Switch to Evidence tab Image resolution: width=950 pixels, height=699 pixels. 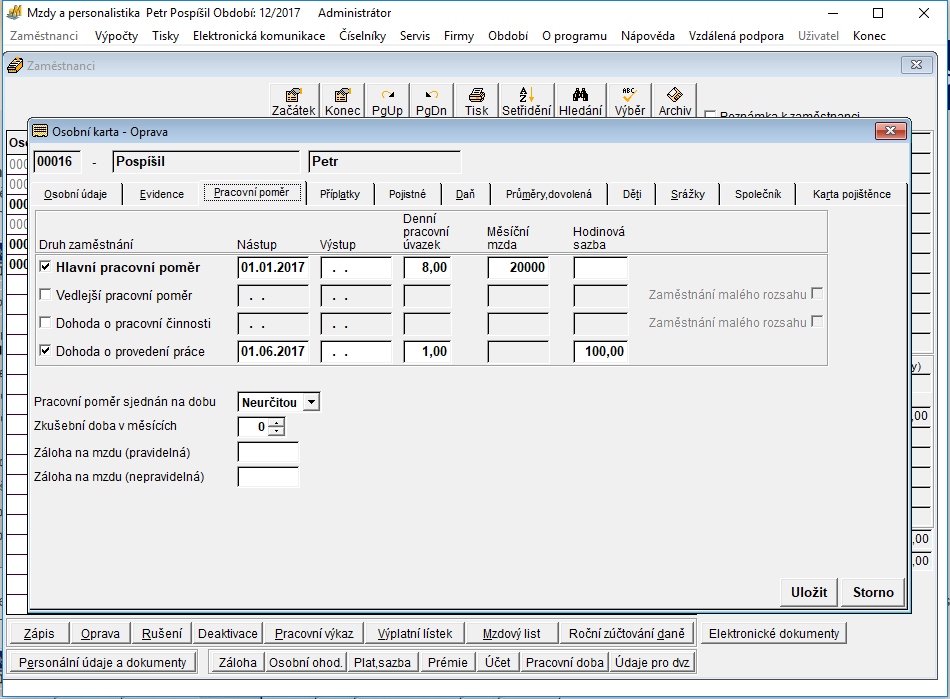[x=161, y=194]
